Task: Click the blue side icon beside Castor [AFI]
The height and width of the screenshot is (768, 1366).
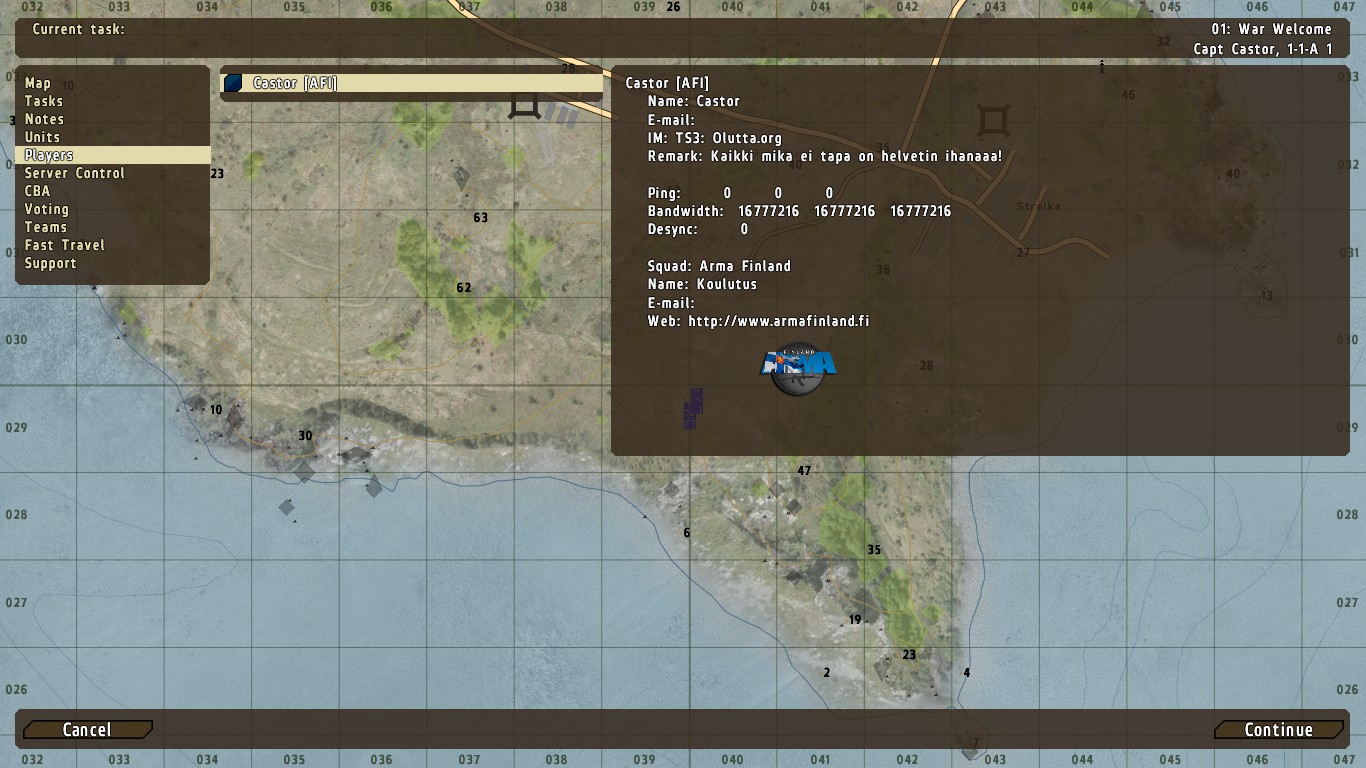Action: [233, 83]
